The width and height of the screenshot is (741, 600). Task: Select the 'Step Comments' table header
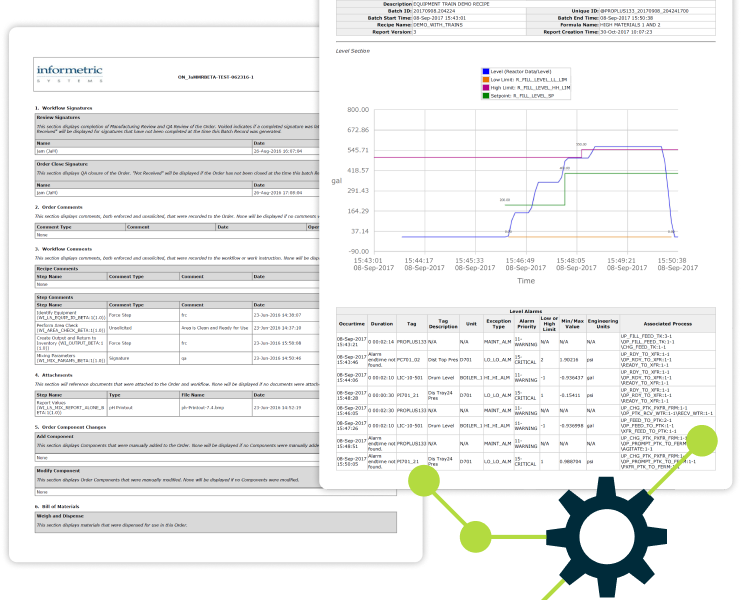tap(55, 298)
